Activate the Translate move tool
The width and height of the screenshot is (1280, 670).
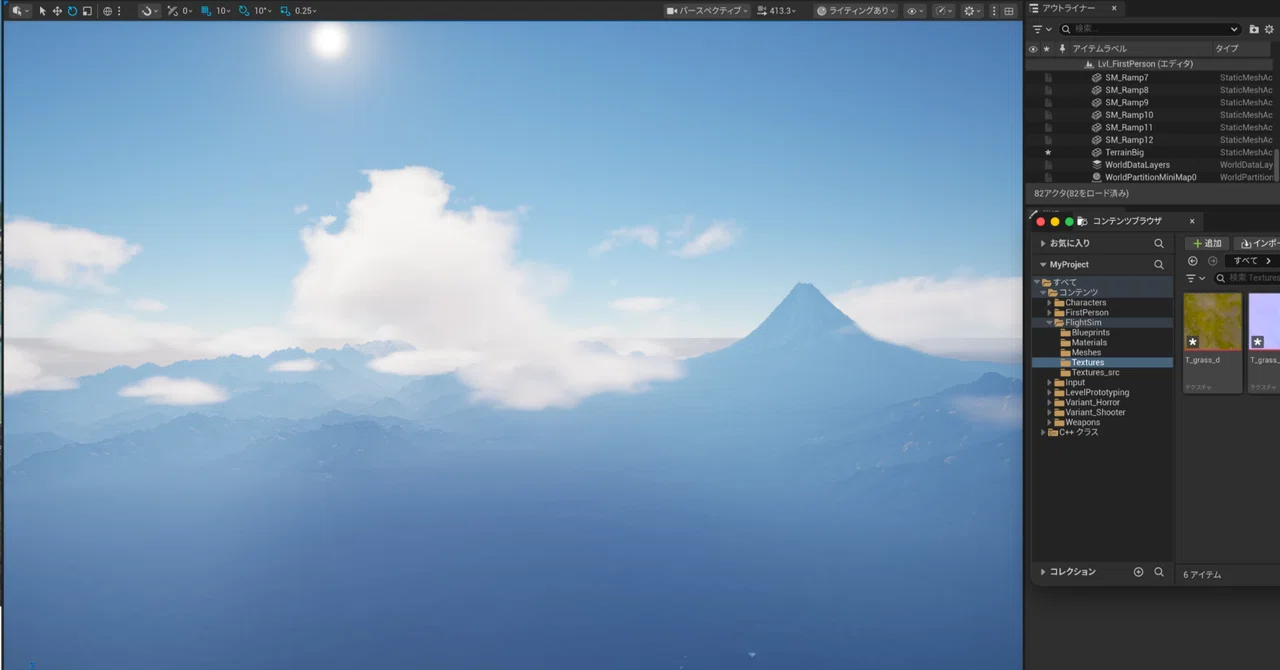57,10
